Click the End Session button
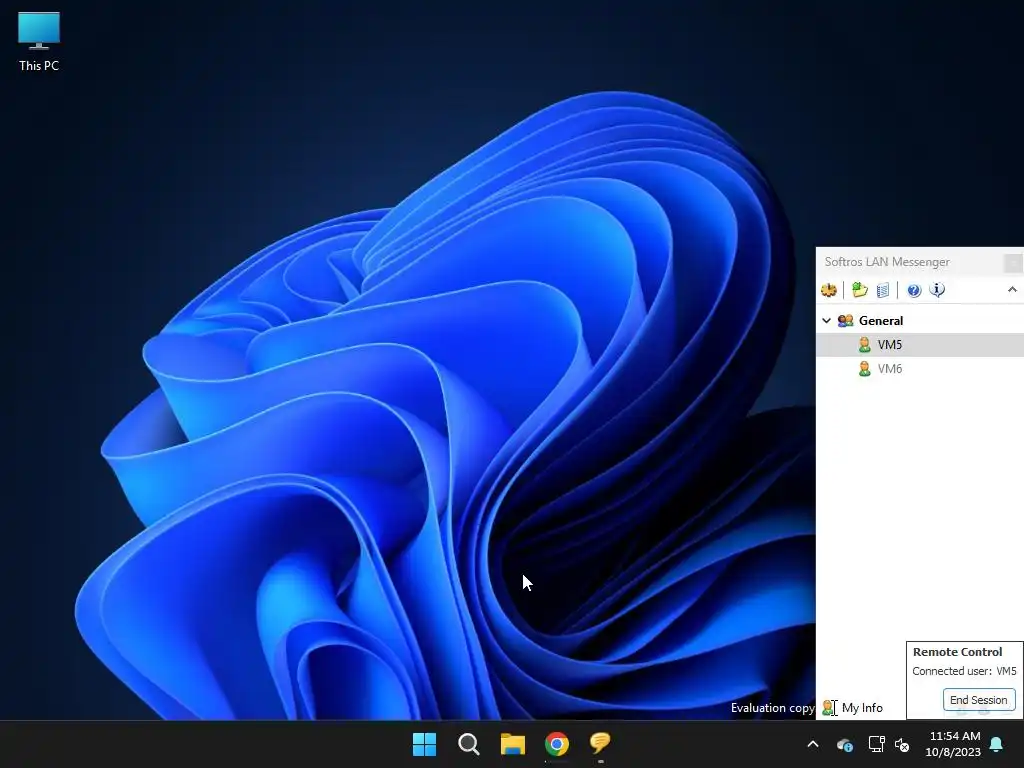Image resolution: width=1024 pixels, height=768 pixels. tap(979, 699)
